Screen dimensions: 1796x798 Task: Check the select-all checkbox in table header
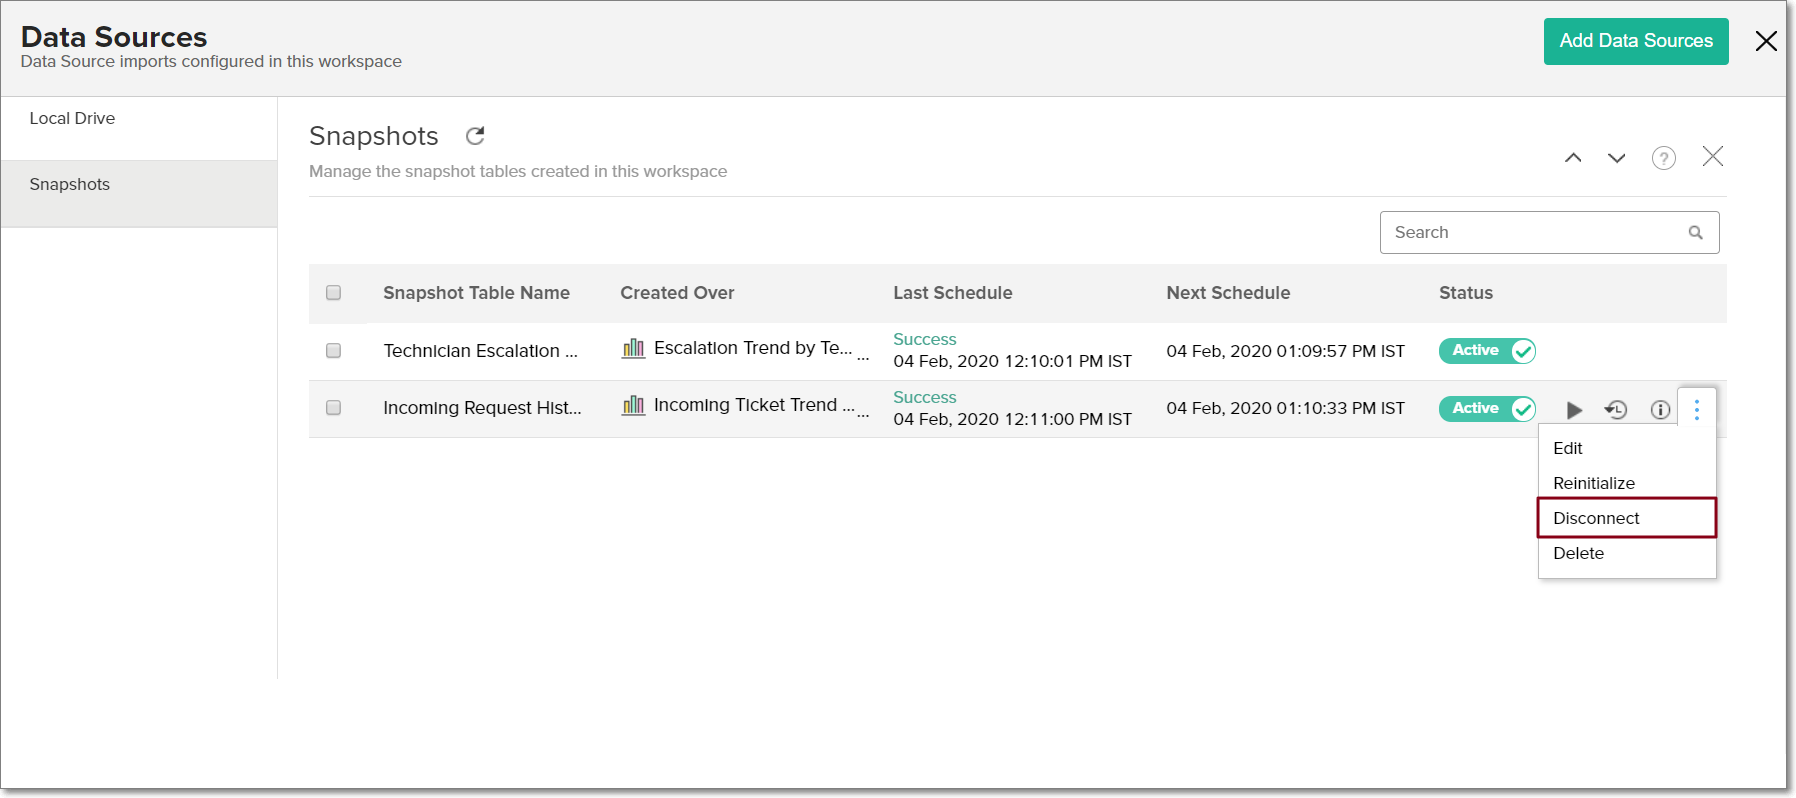point(334,293)
